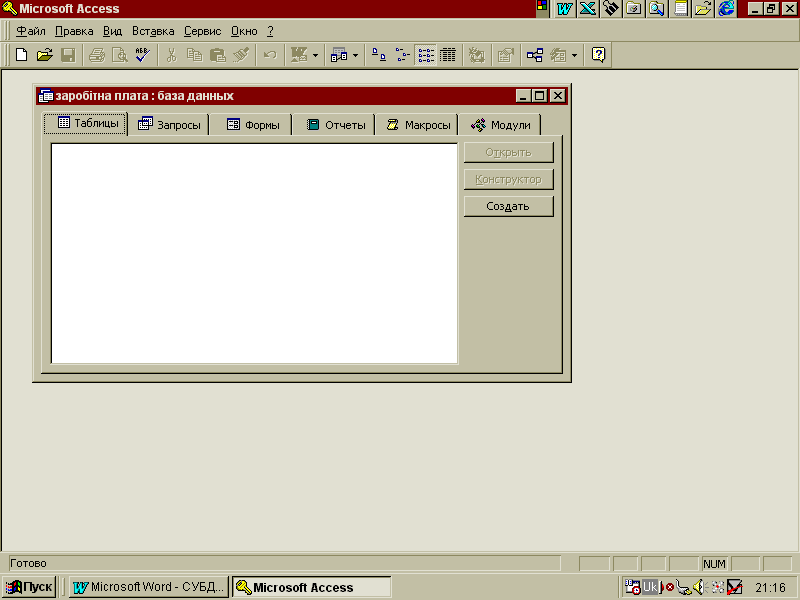Click the magnifier folder Office shortcut icon
The width and height of the screenshot is (800, 600).
pyautogui.click(x=657, y=8)
